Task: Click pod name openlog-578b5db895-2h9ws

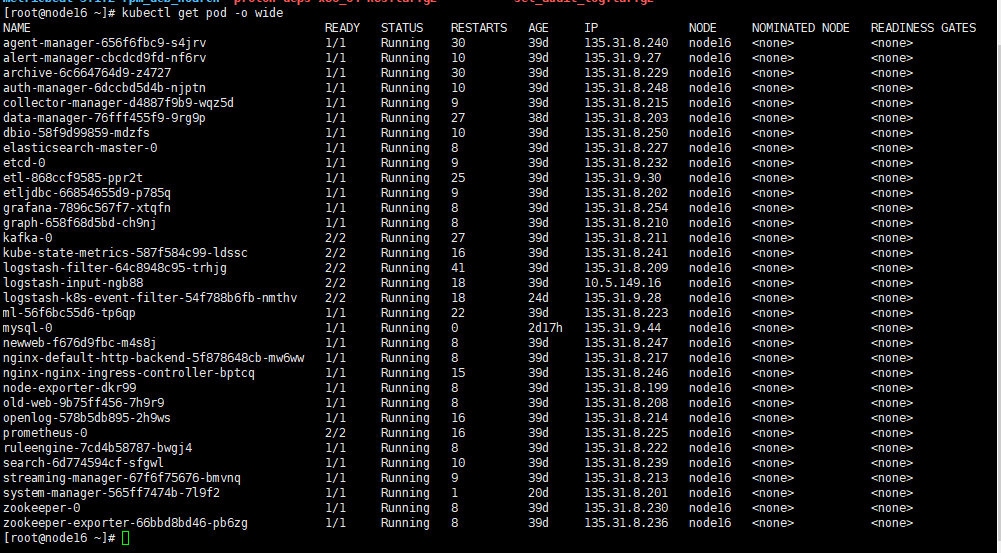Action: [87, 418]
